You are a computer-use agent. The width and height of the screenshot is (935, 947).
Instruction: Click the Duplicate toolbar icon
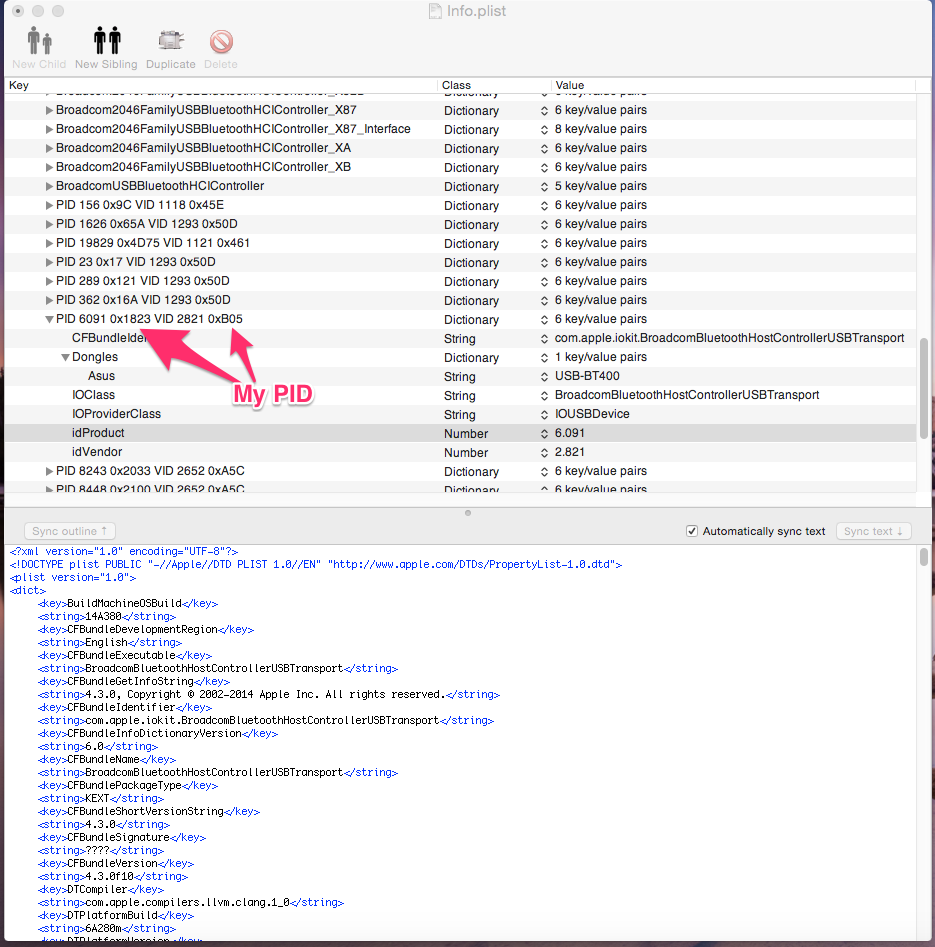tap(171, 42)
